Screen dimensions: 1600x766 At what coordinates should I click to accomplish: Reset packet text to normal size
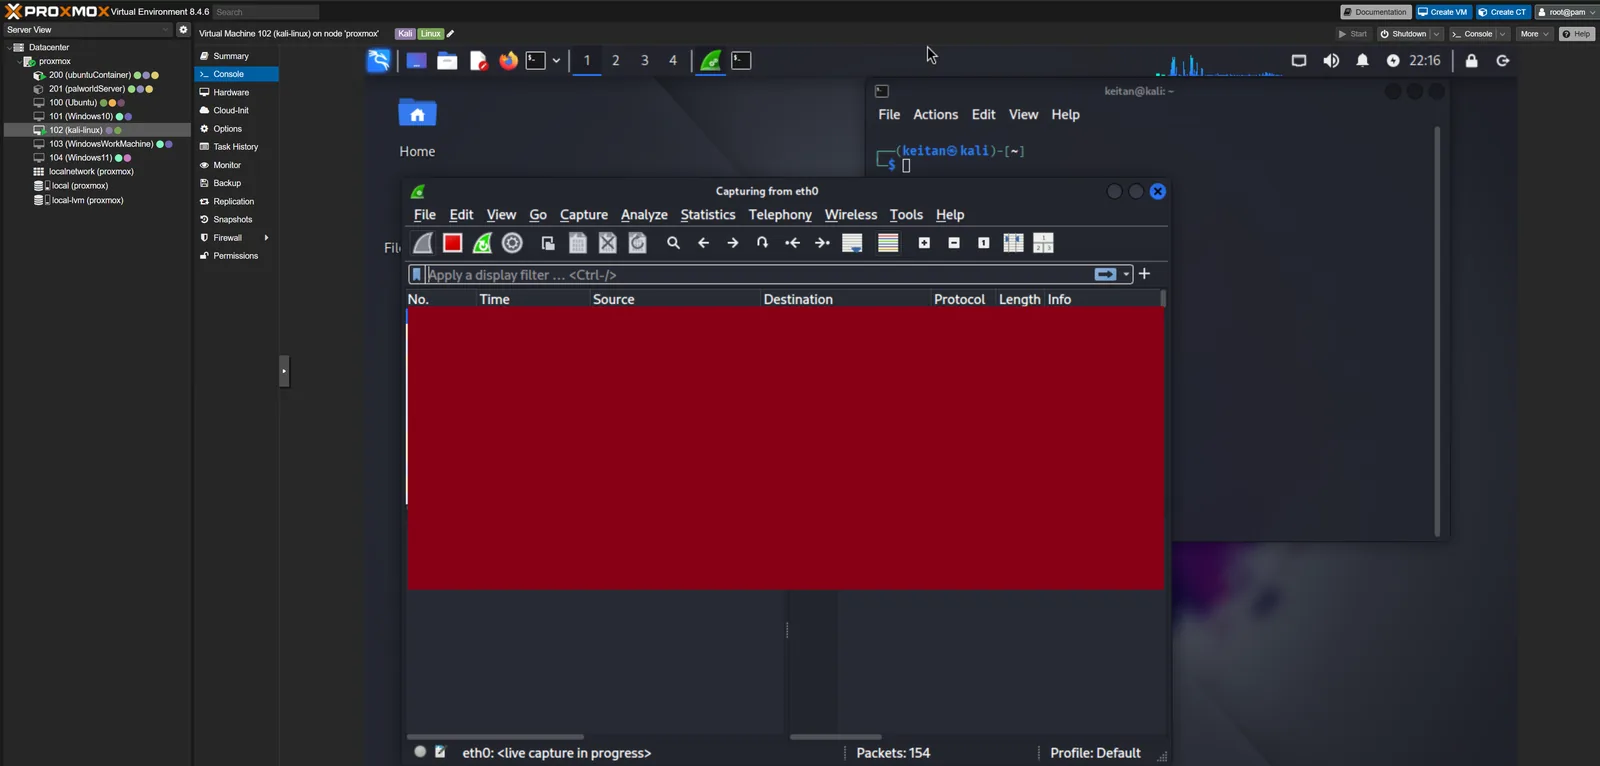(984, 243)
